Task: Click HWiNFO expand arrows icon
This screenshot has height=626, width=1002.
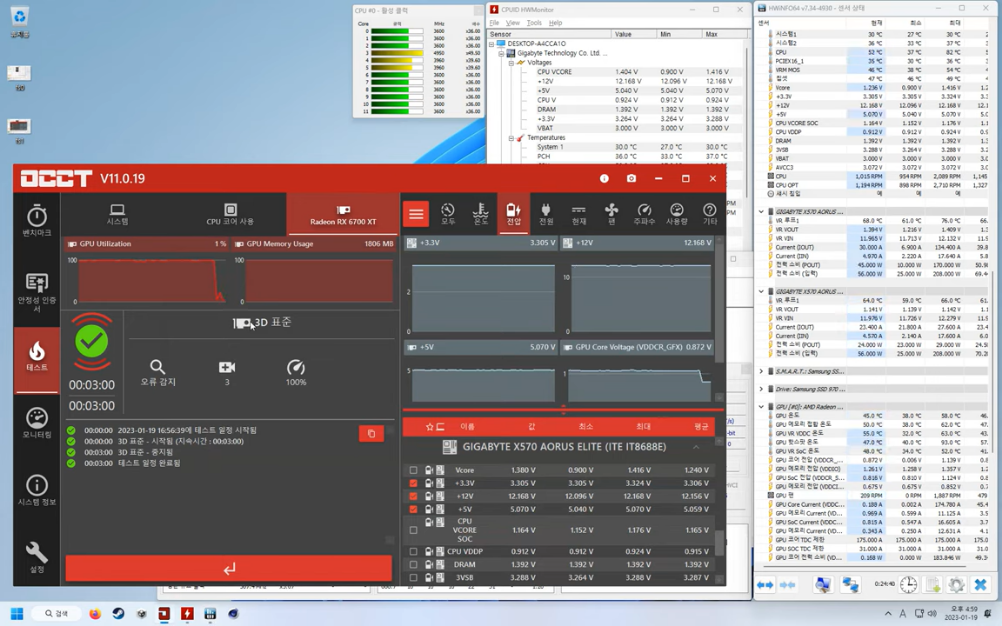Action: (x=765, y=584)
